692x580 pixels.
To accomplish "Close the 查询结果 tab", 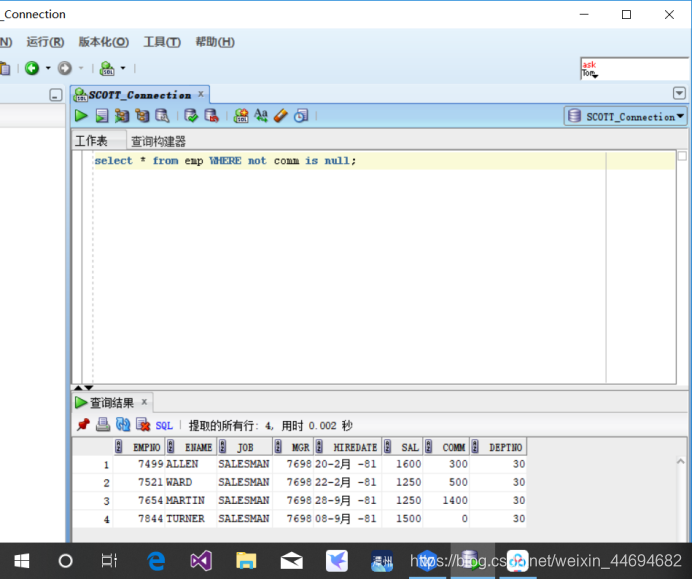I will (144, 402).
